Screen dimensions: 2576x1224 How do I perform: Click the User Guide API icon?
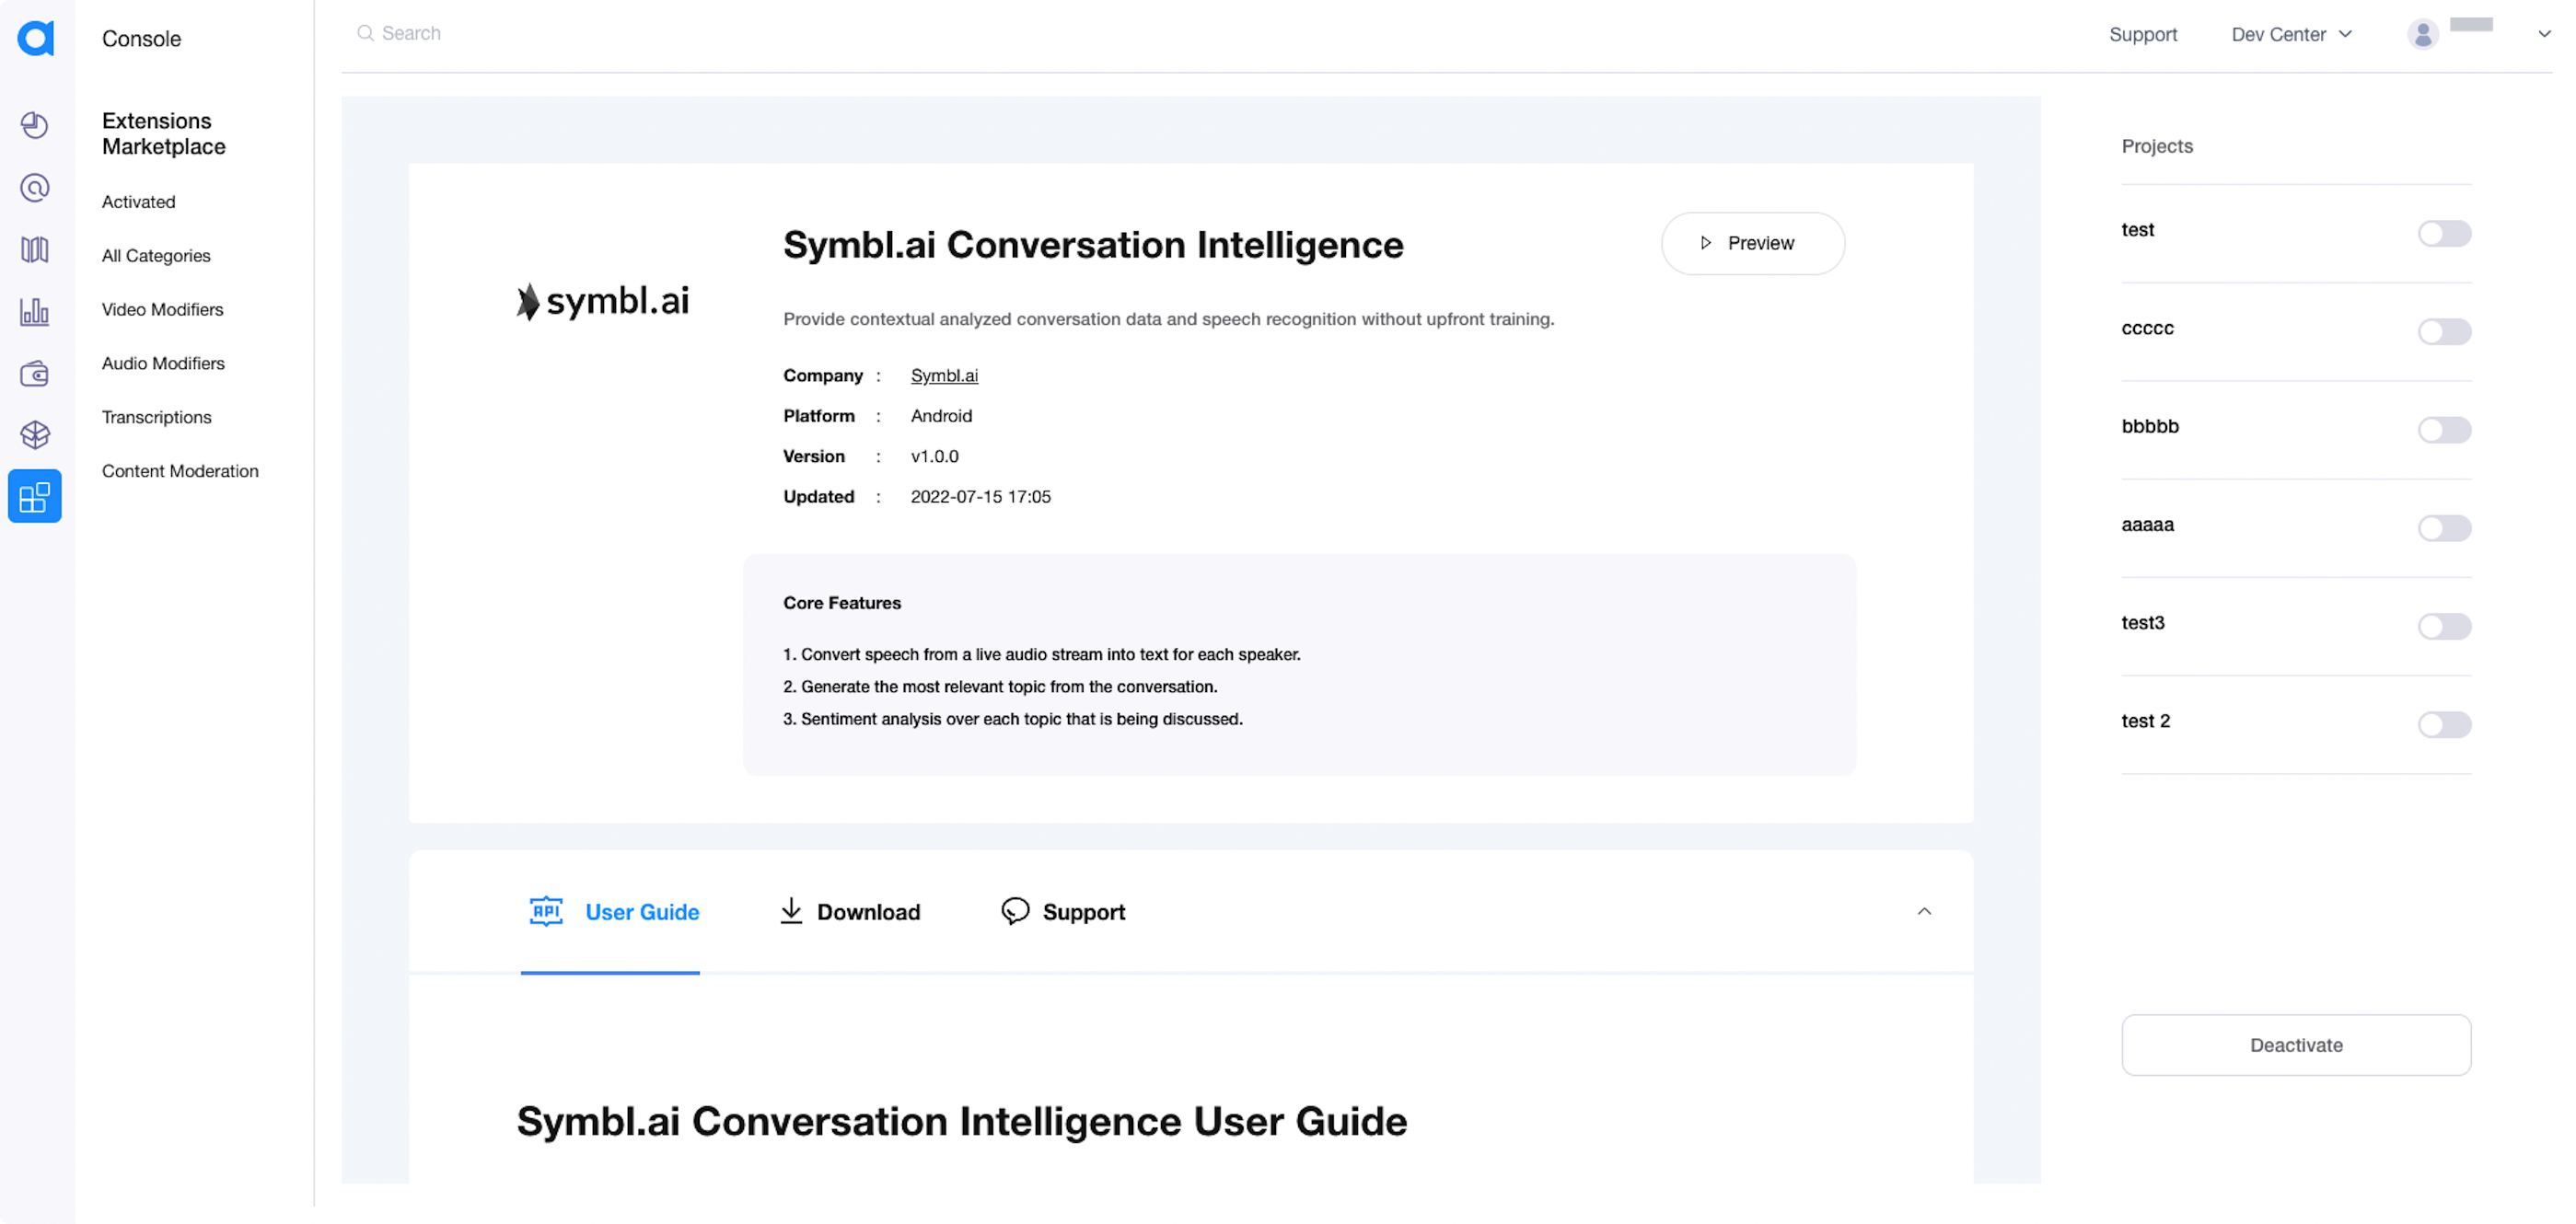[x=546, y=911]
